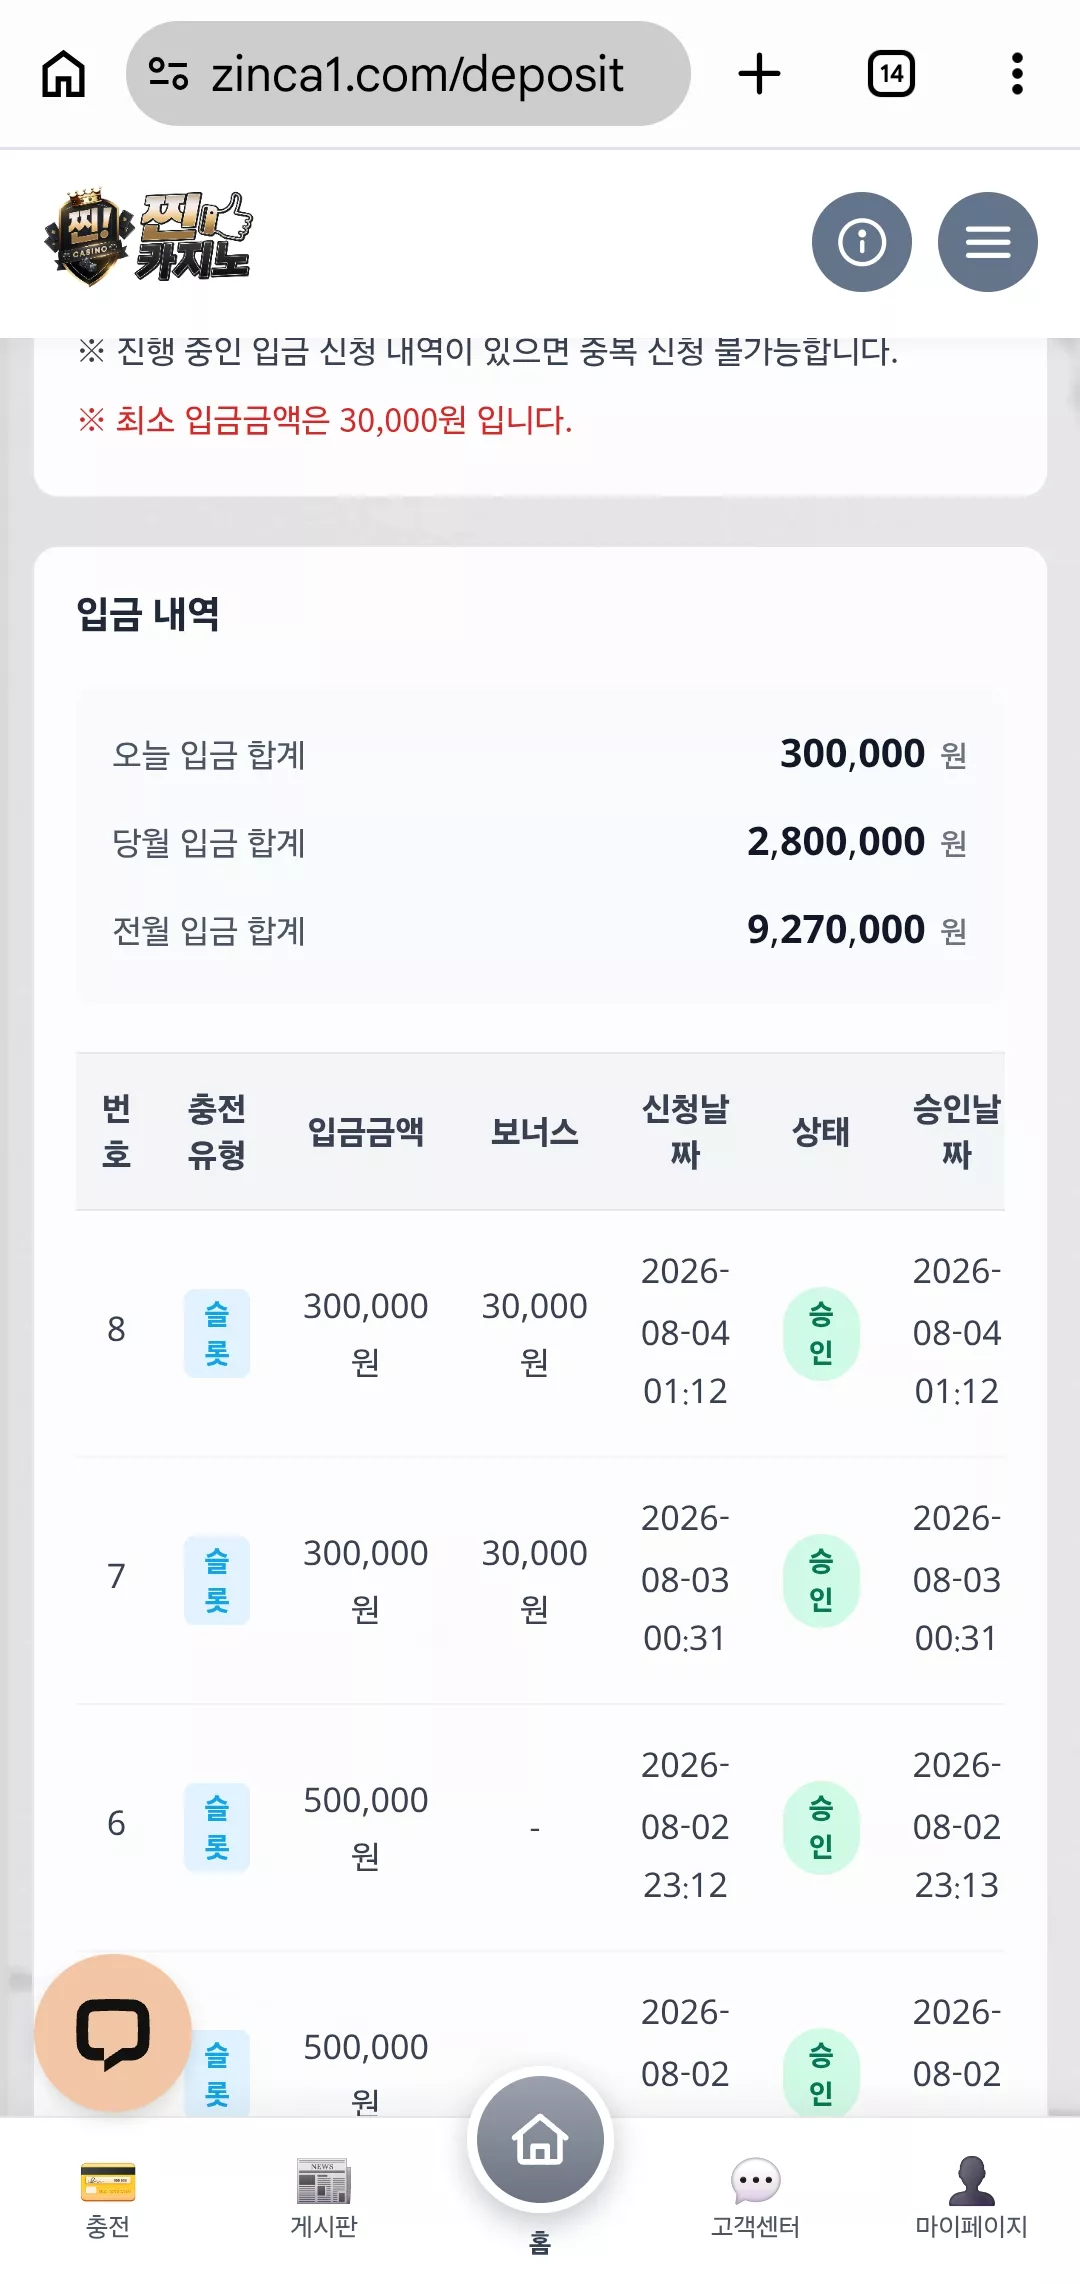Image resolution: width=1080 pixels, height=2284 pixels.
Task: Open the info circle button
Action: click(x=861, y=242)
